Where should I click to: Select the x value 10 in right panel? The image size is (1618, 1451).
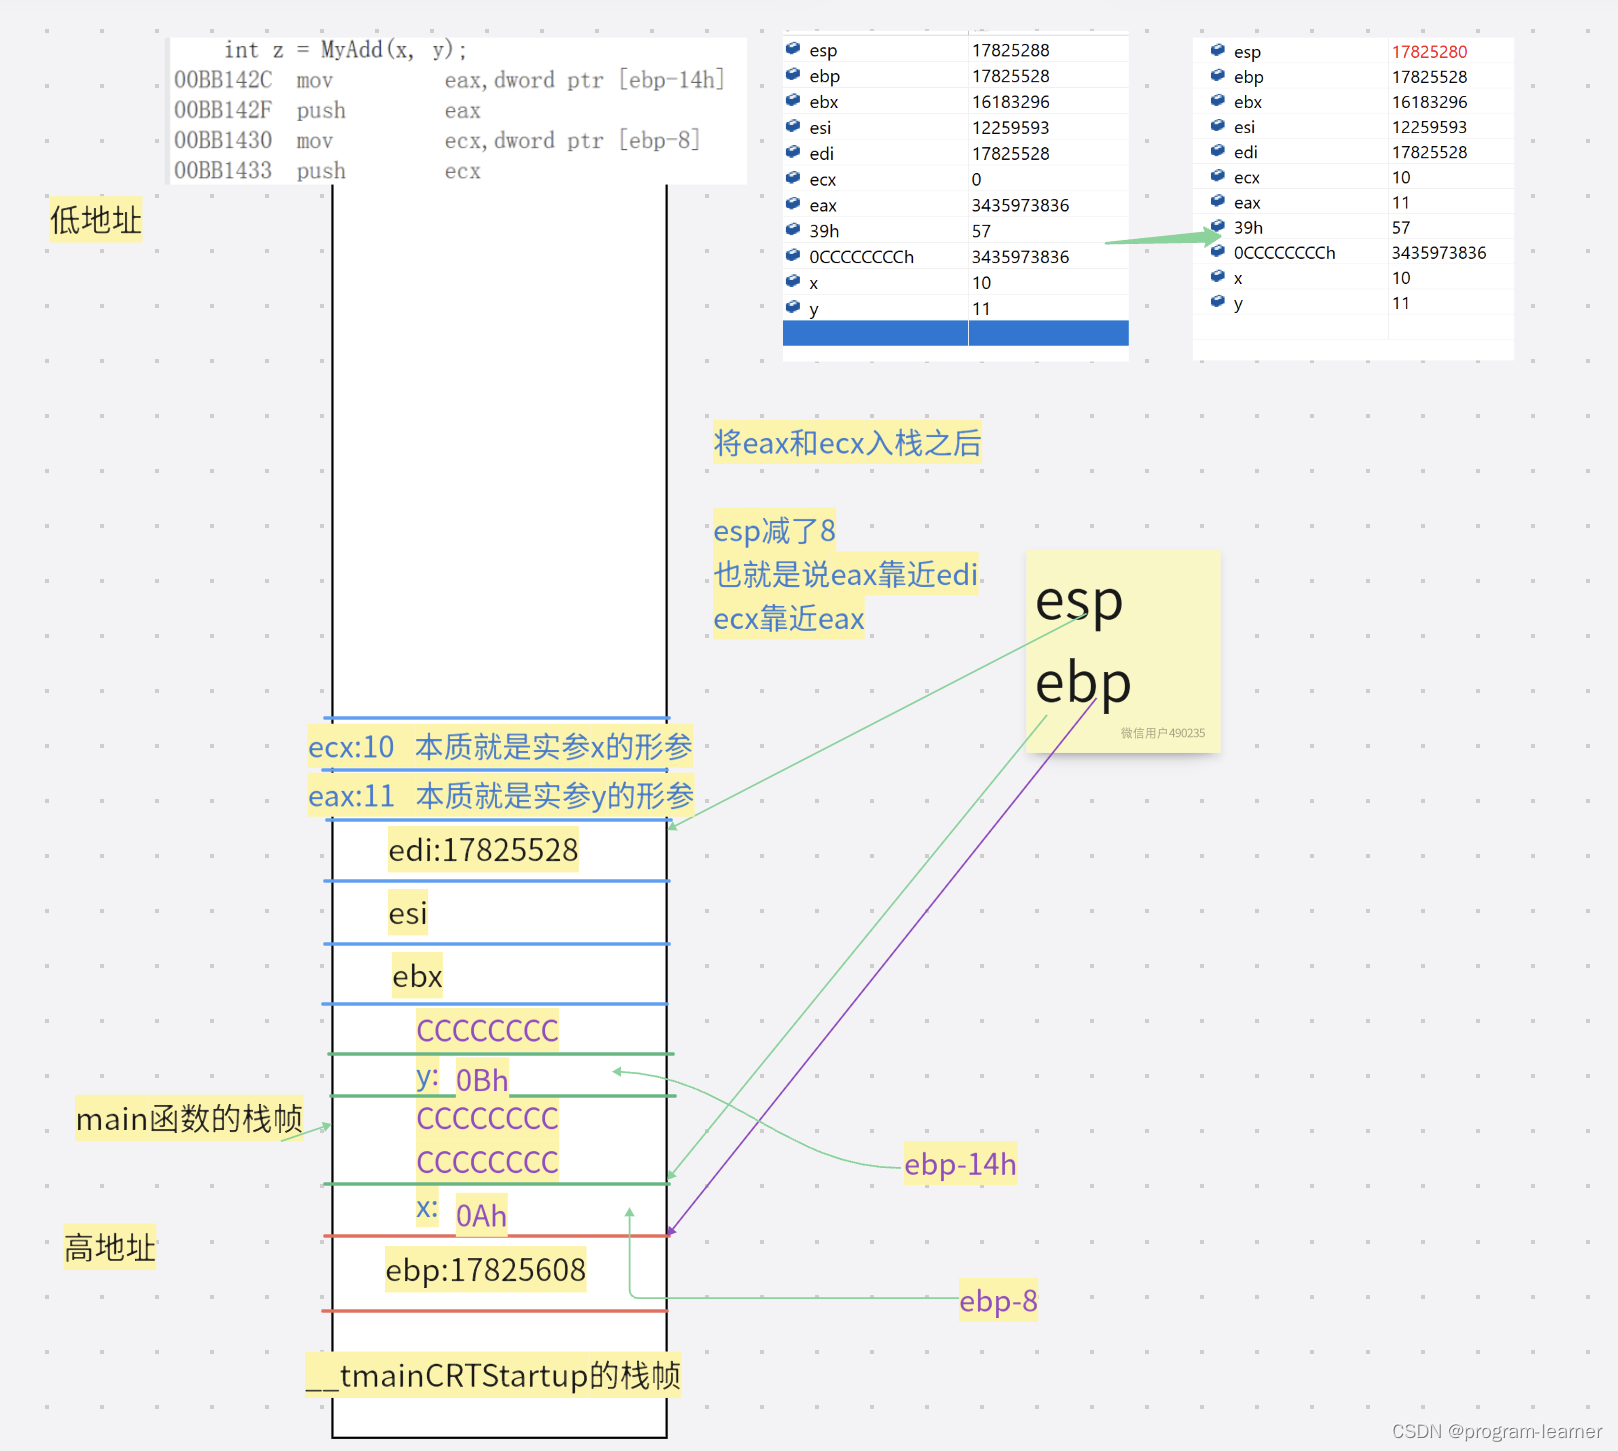point(1400,278)
